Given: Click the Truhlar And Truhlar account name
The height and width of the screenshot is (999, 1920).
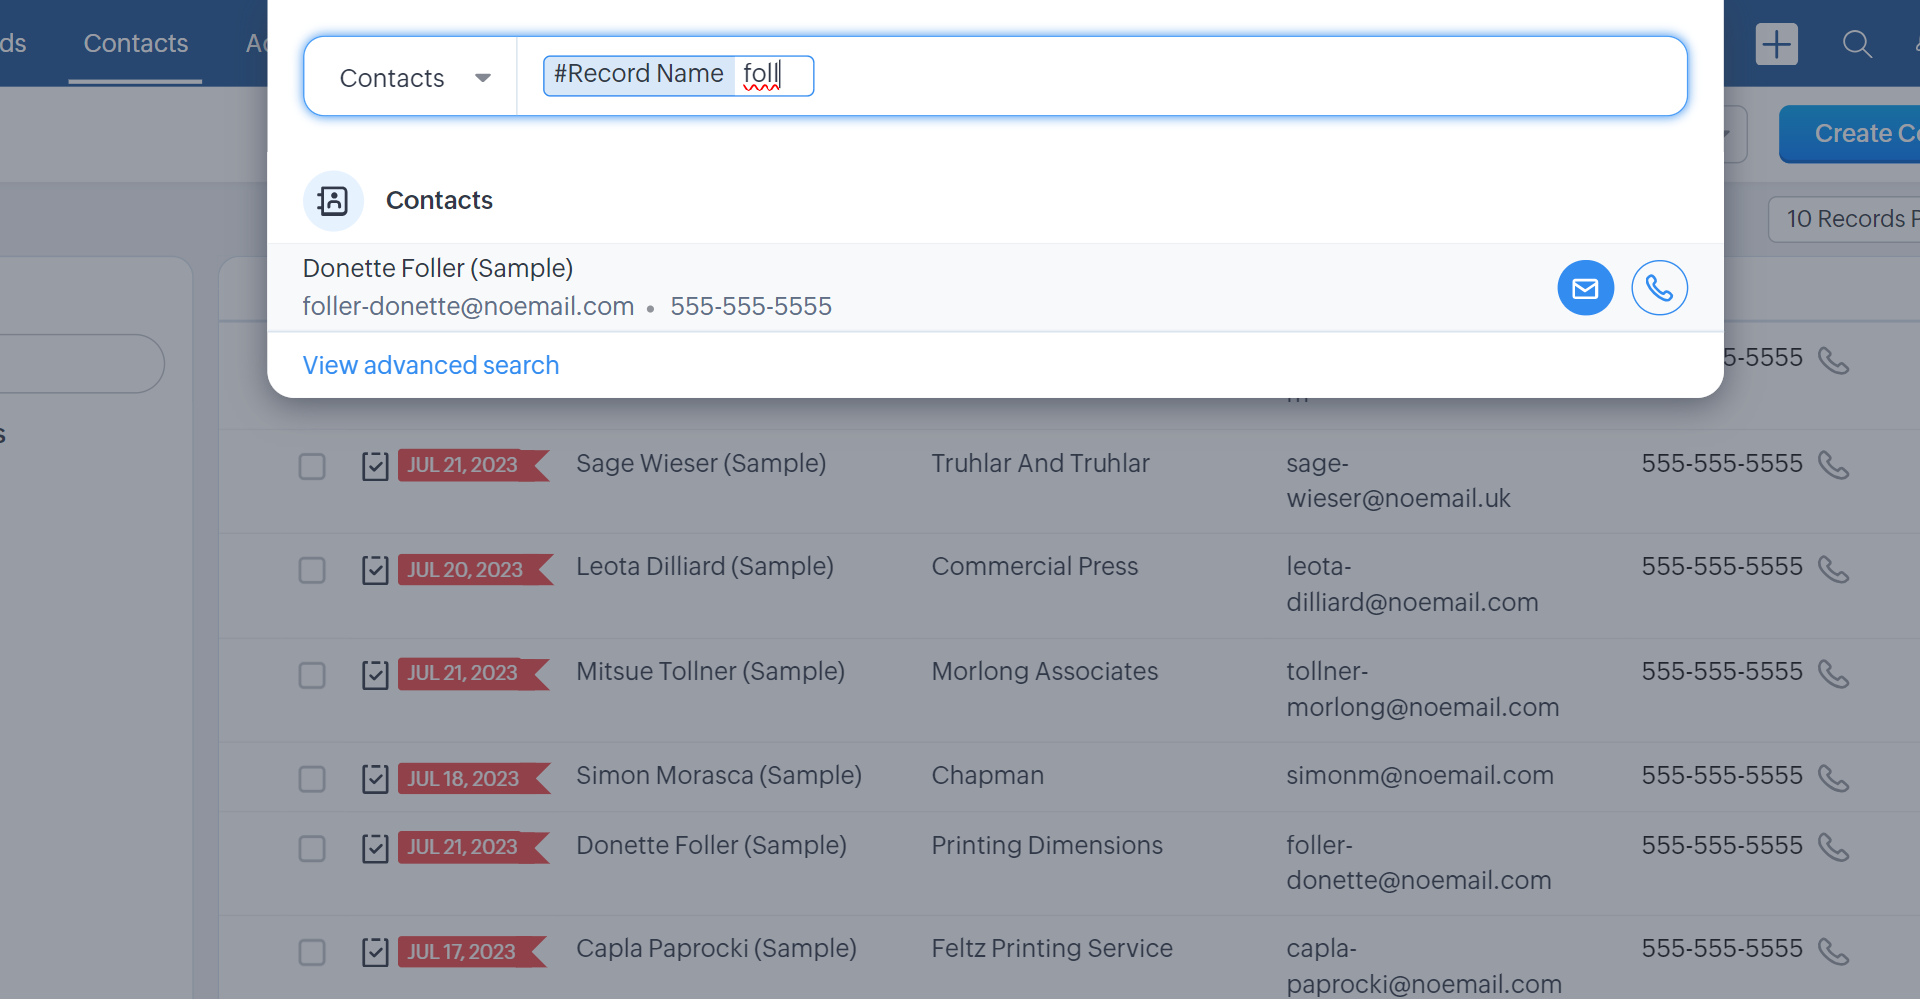Looking at the screenshot, I should click(x=1041, y=463).
